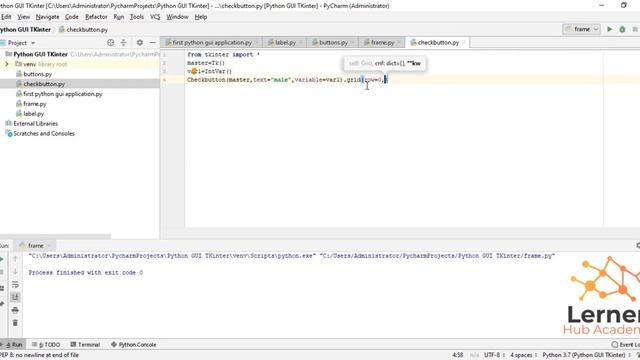Select checkbutton.py in project tree
The image size is (640, 360).
pyautogui.click(x=44, y=84)
